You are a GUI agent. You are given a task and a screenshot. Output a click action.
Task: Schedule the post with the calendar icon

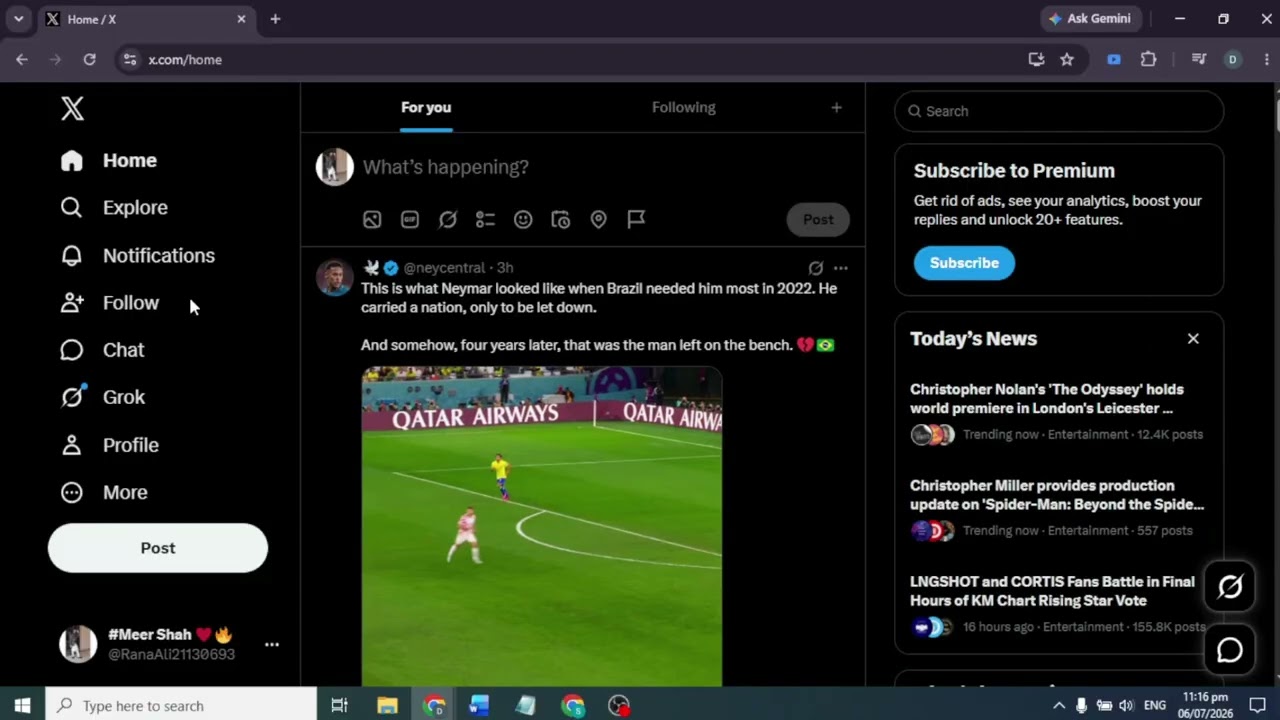[561, 220]
